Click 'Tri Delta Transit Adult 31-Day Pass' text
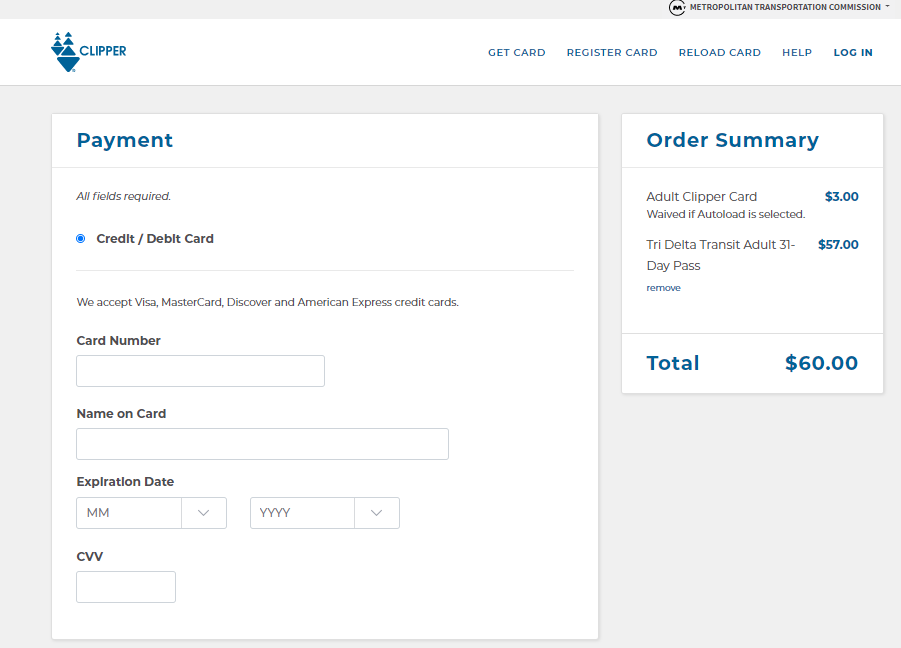This screenshot has width=901, height=648. [x=721, y=255]
